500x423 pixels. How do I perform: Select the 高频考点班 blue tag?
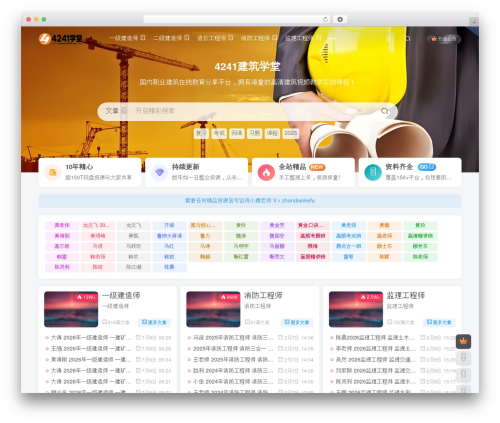click(x=348, y=236)
